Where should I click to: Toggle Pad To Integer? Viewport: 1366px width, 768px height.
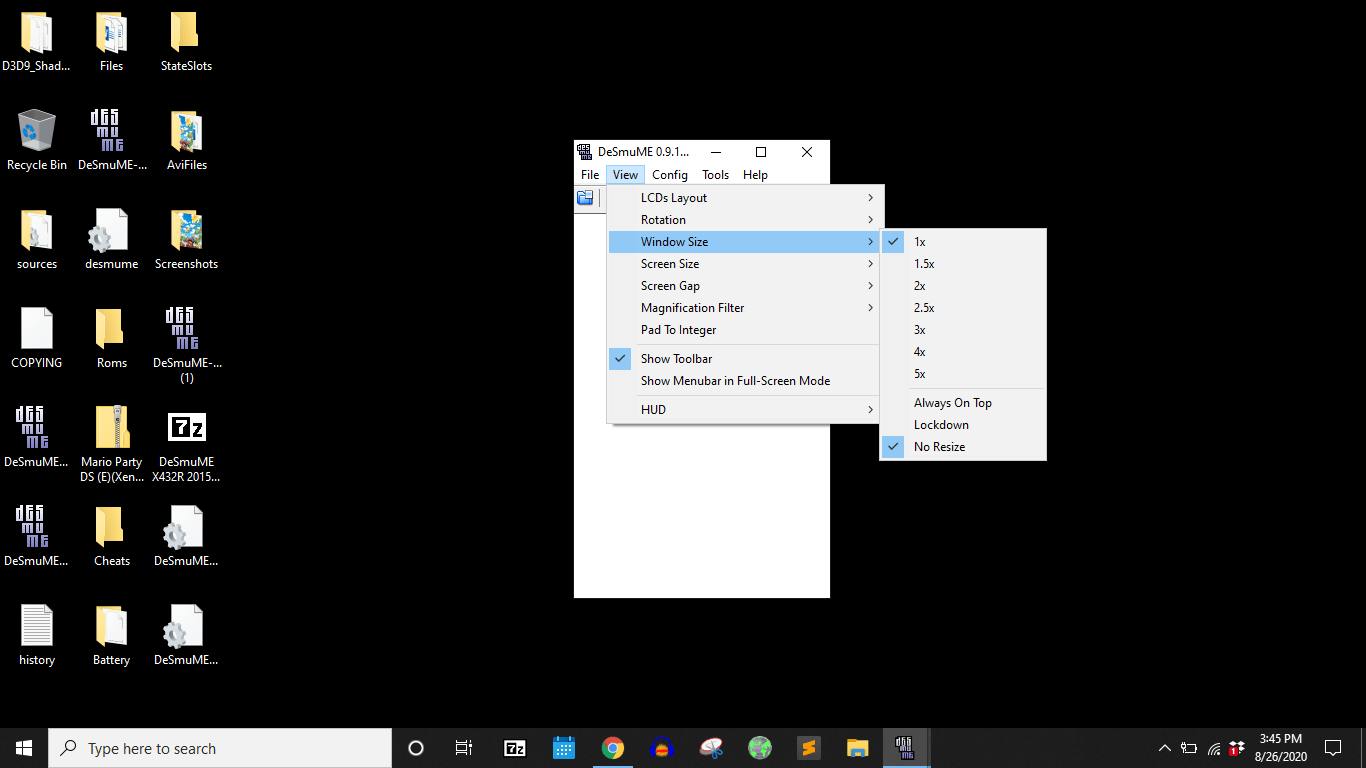743,330
